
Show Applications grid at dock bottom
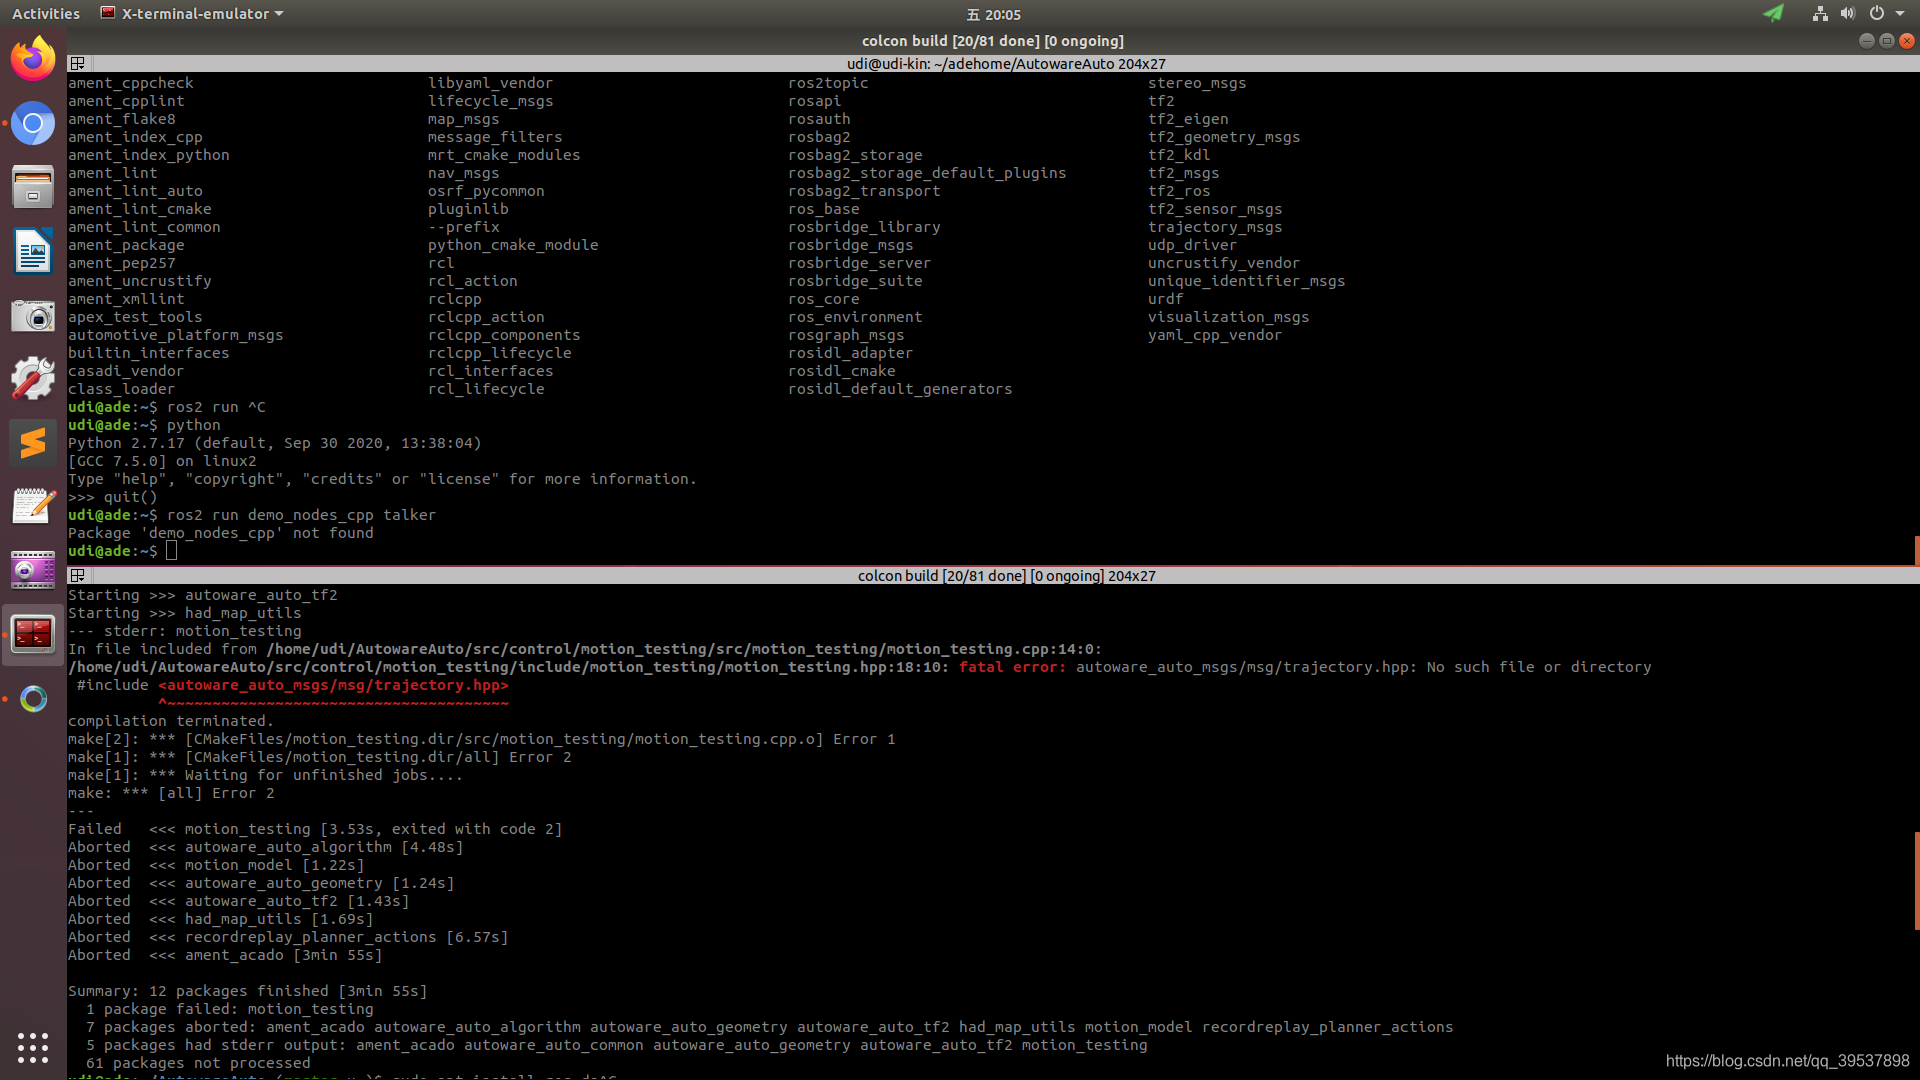tap(33, 1047)
